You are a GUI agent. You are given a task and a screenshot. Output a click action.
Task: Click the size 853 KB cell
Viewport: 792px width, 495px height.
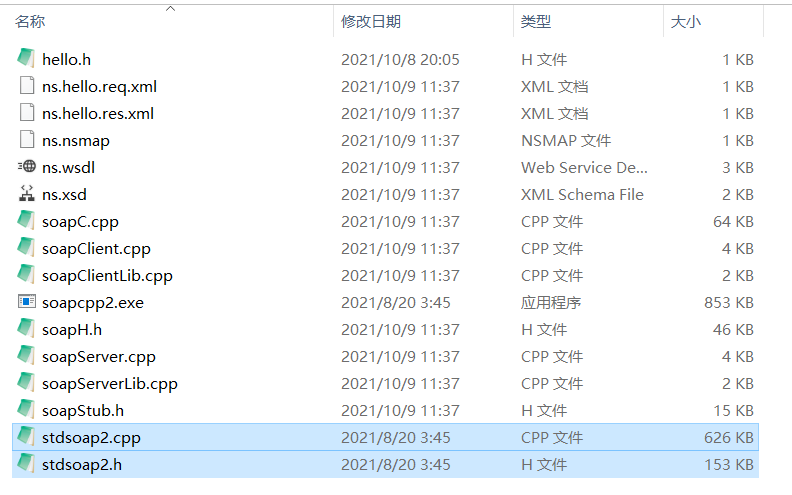tap(729, 303)
